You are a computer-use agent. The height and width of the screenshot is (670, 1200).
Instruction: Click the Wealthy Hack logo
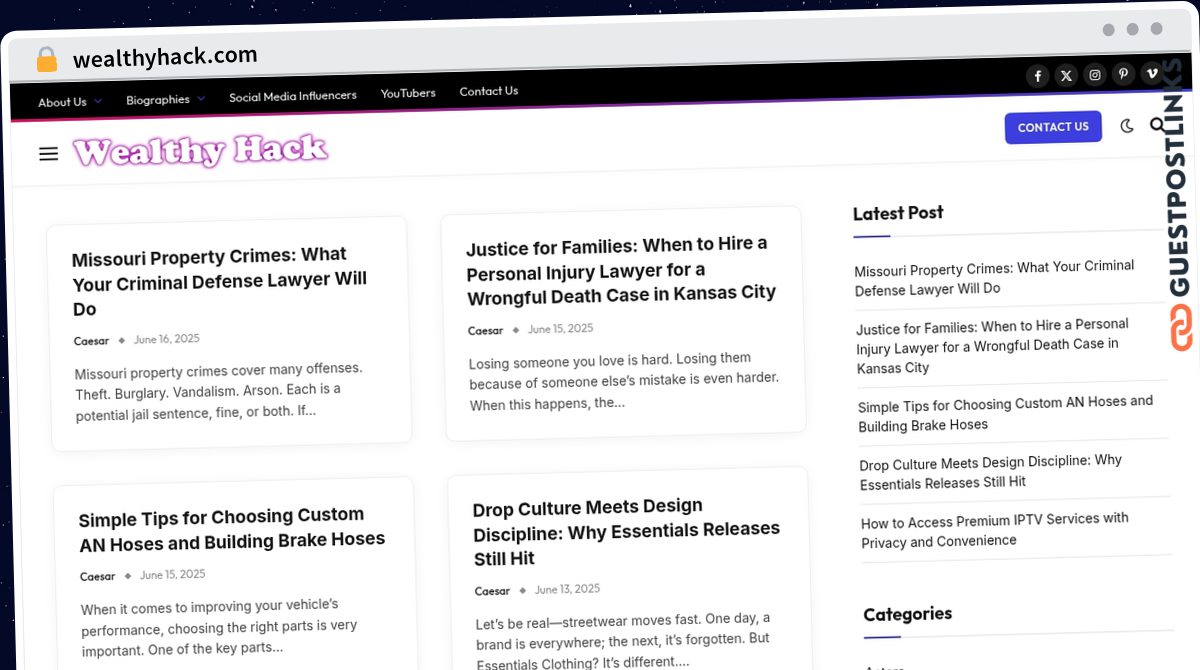pos(200,151)
